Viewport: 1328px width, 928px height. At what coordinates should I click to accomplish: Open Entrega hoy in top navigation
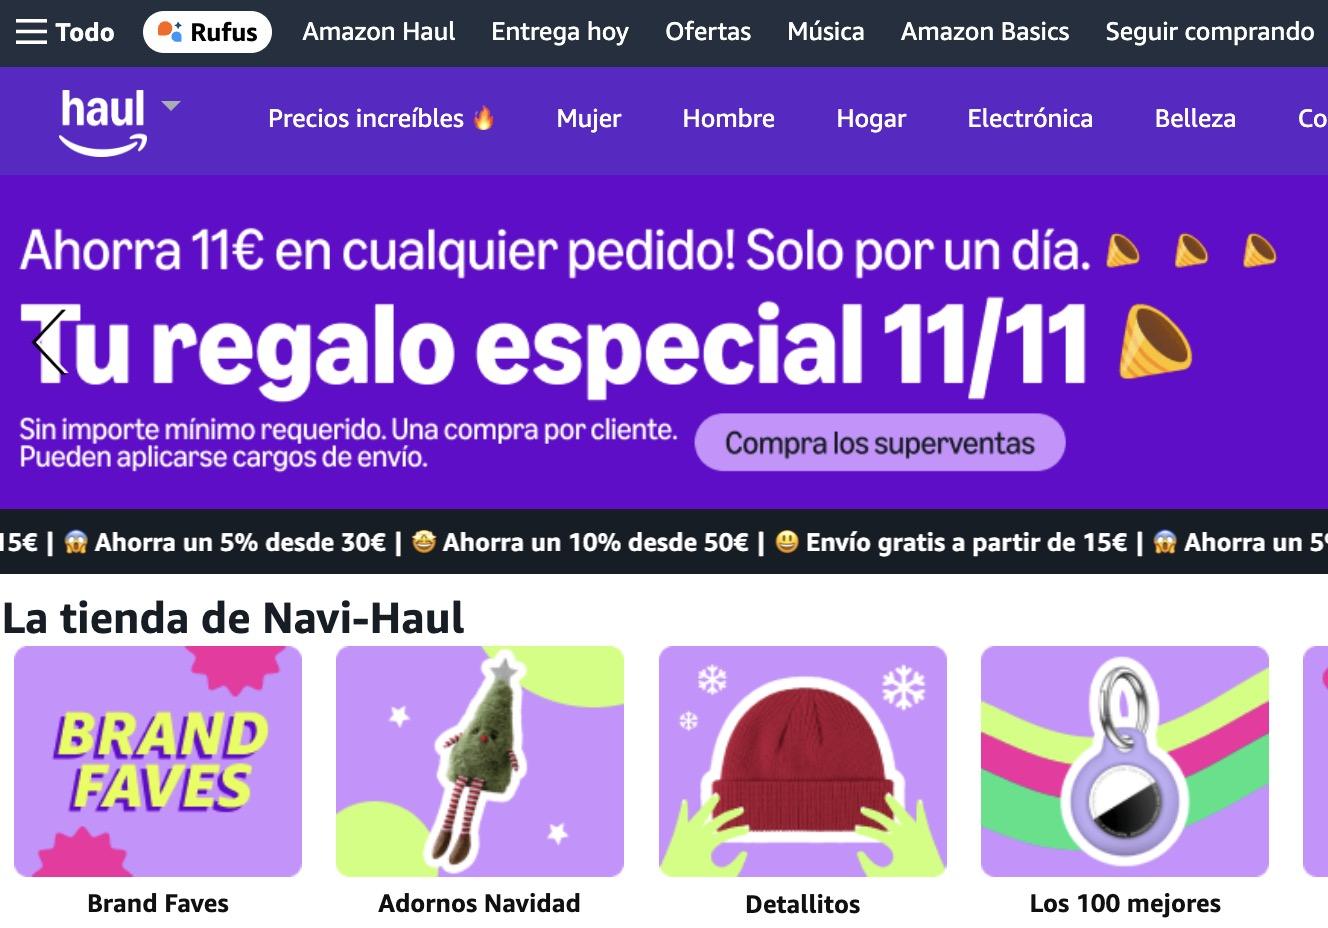click(560, 32)
